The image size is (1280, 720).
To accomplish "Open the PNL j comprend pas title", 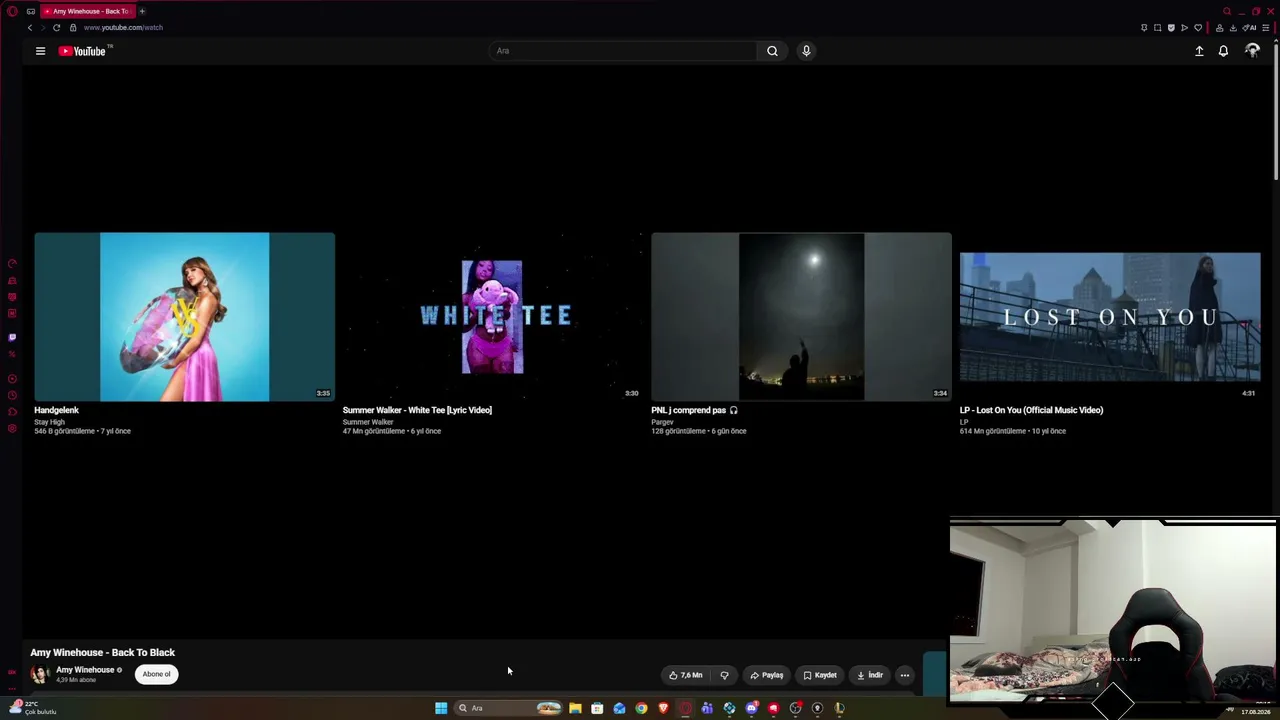I will (694, 410).
